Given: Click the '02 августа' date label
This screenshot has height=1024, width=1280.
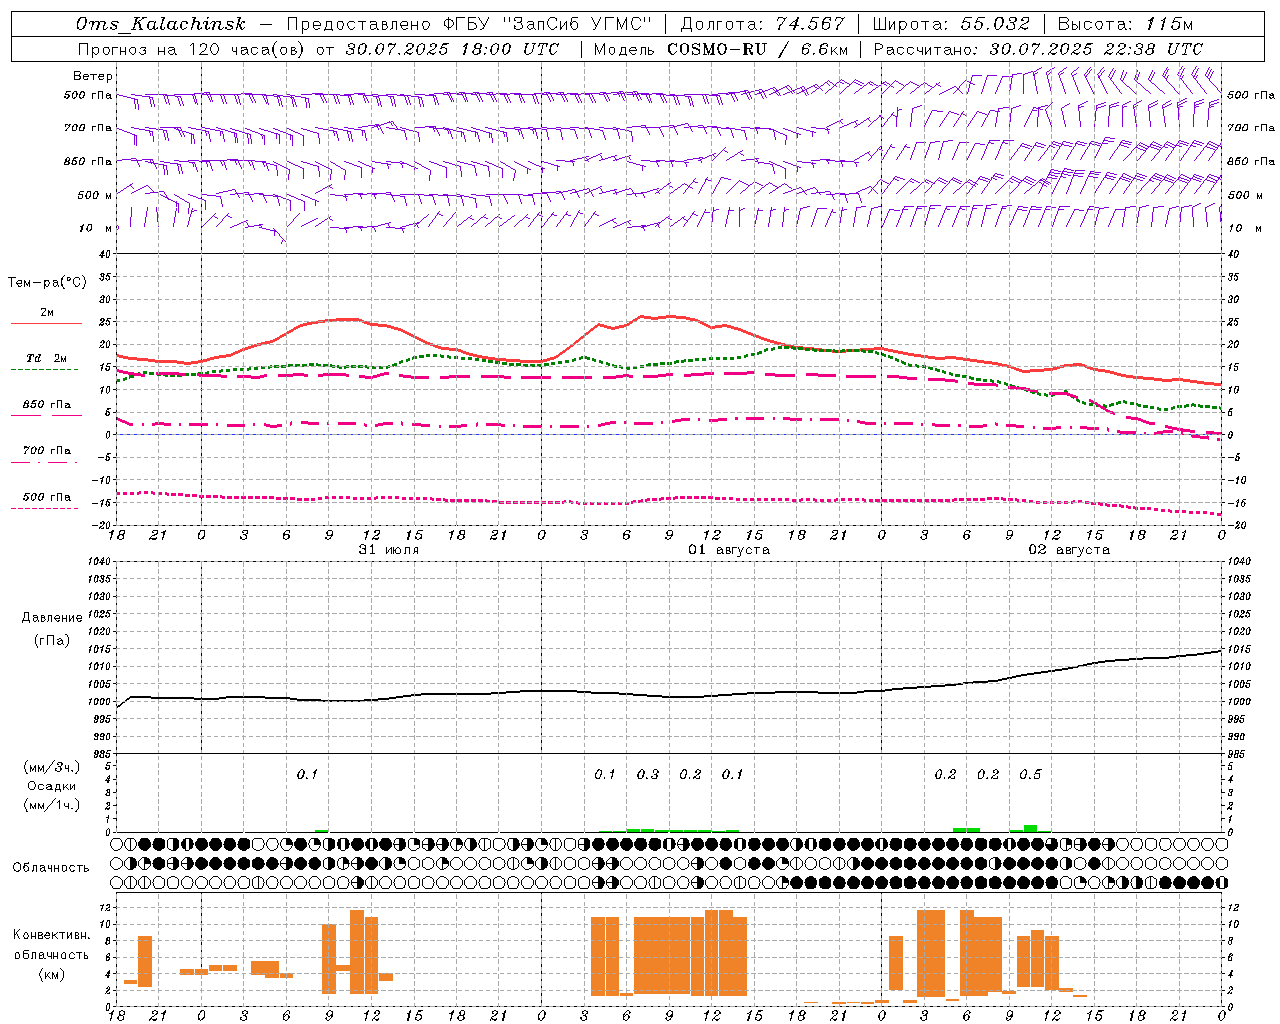Looking at the screenshot, I should coord(1069,550).
